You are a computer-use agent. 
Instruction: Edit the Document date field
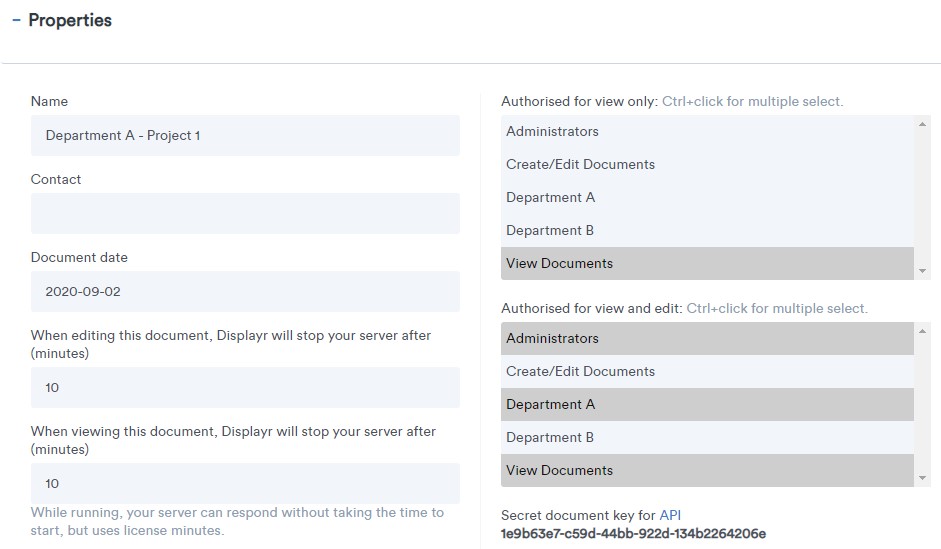point(245,292)
